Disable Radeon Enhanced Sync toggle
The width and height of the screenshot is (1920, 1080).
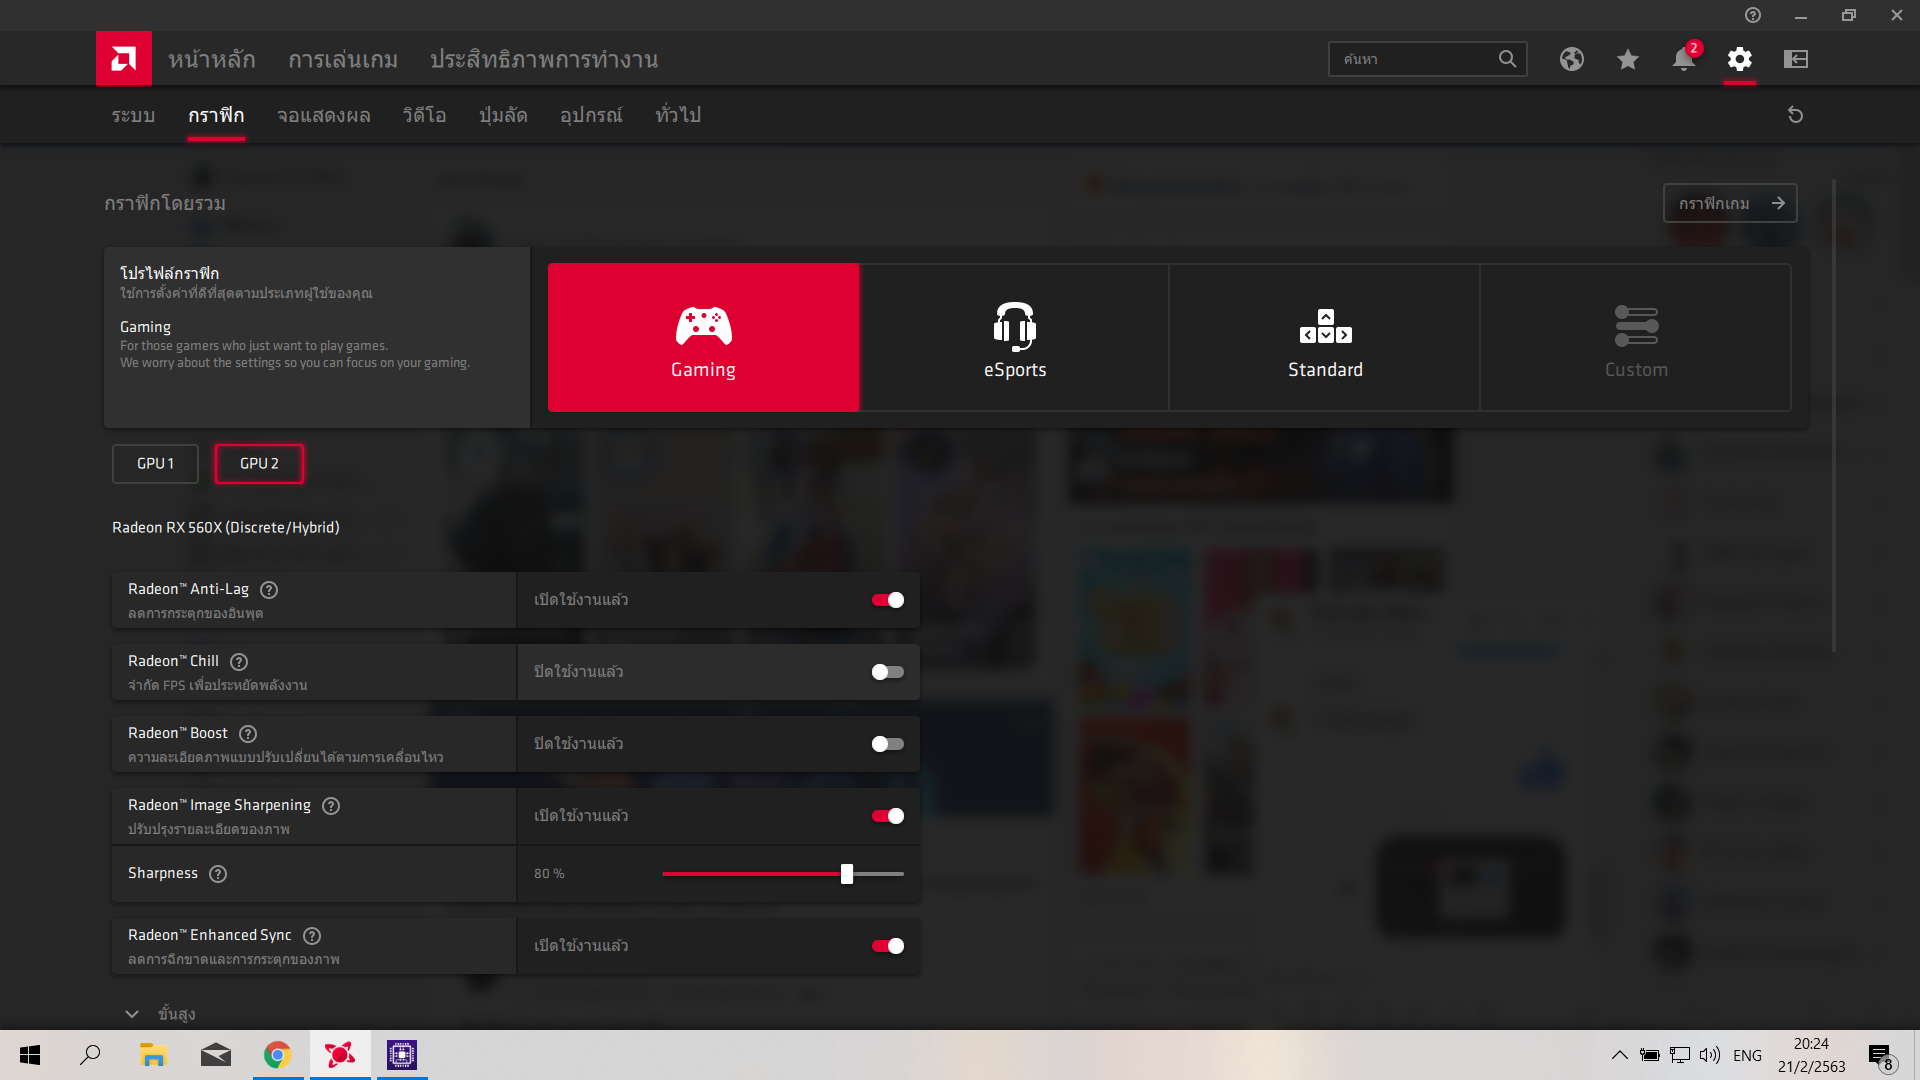click(887, 946)
